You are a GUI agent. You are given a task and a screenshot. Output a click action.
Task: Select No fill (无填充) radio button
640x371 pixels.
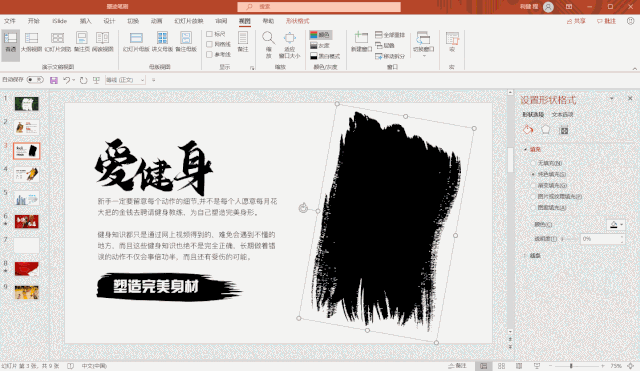click(533, 163)
